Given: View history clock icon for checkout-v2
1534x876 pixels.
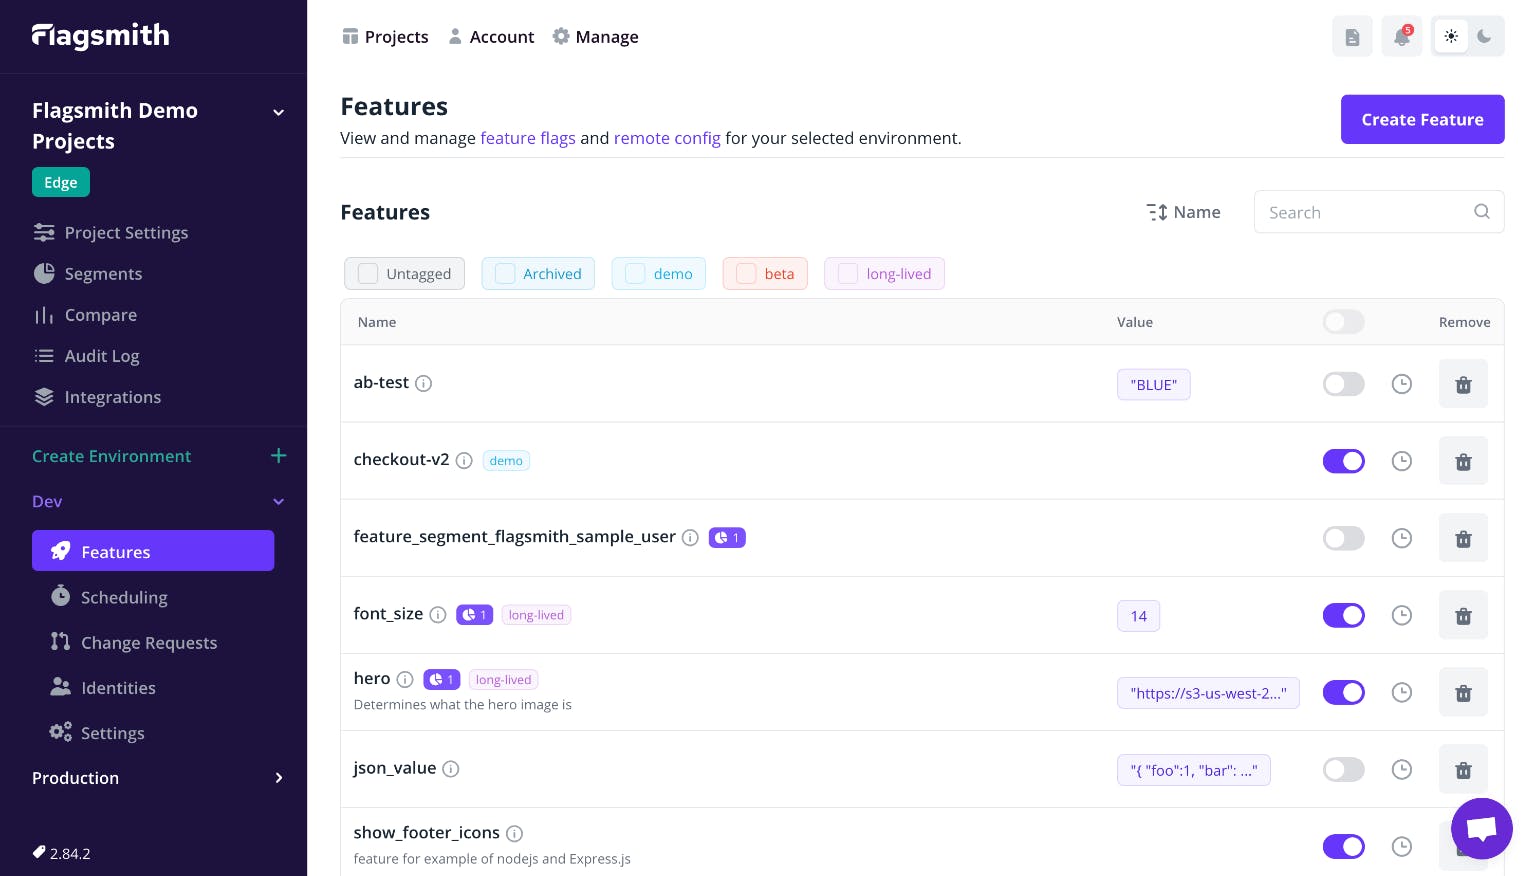Looking at the screenshot, I should pos(1402,461).
